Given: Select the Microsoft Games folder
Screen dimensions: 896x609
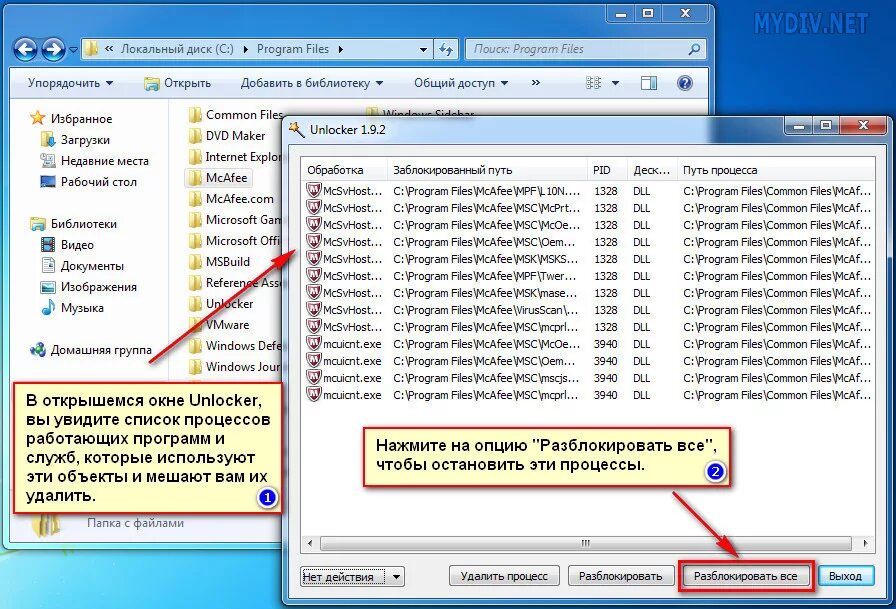Looking at the screenshot, I should click(x=235, y=220).
